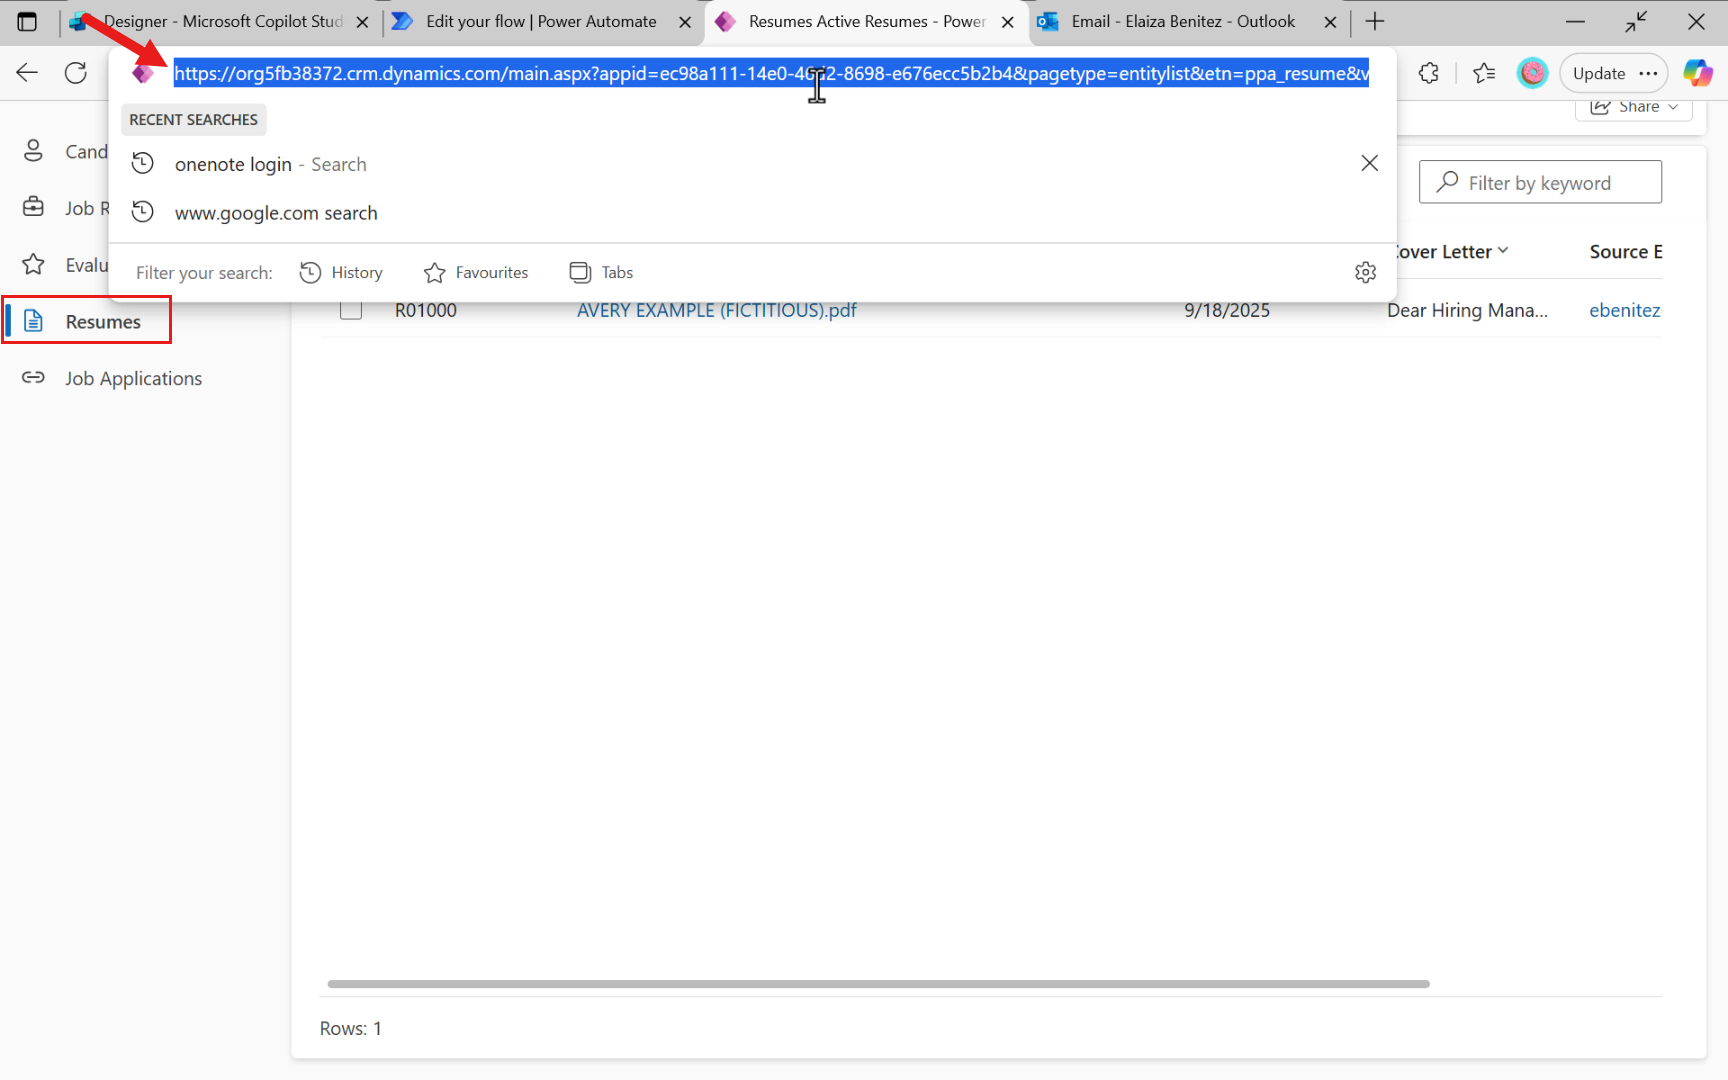The height and width of the screenshot is (1080, 1728).
Task: Click the favourites star icon
Action: (1484, 72)
